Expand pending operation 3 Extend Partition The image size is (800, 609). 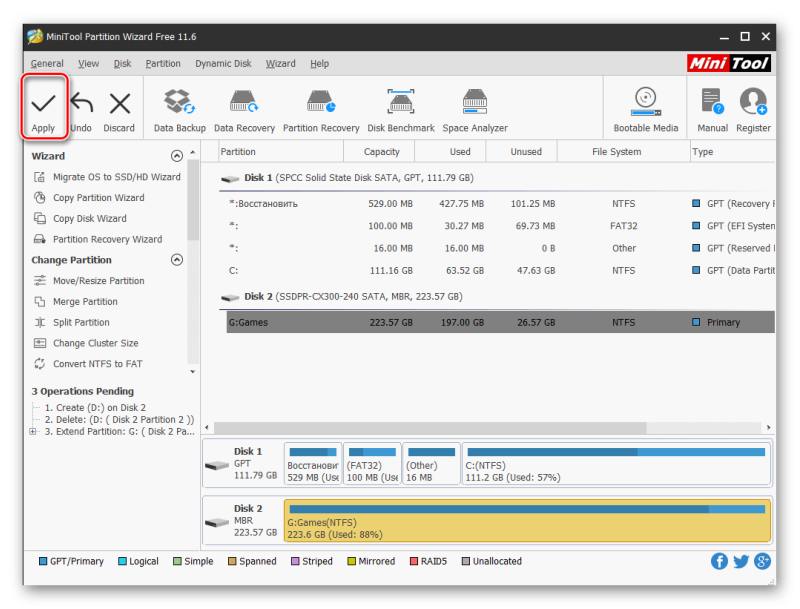click(x=33, y=432)
